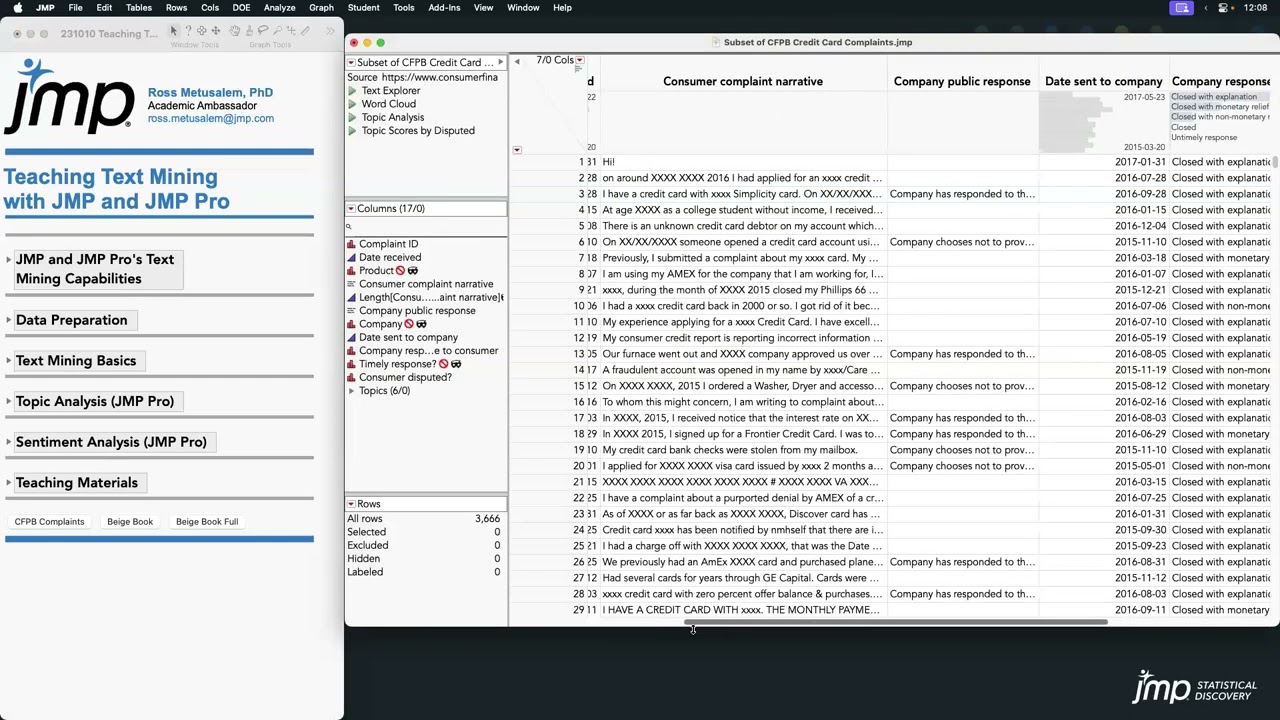Open the Rows panel red triangle menu
This screenshot has width=1280, height=720.
point(351,504)
